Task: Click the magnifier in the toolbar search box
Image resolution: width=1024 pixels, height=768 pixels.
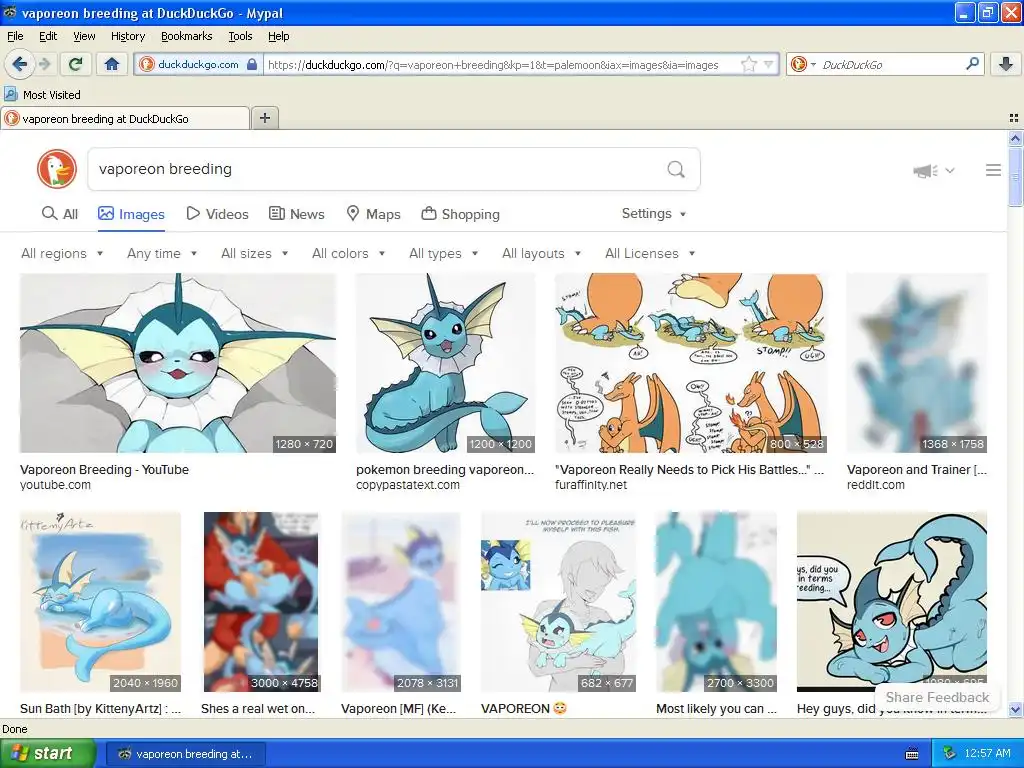Action: (972, 64)
